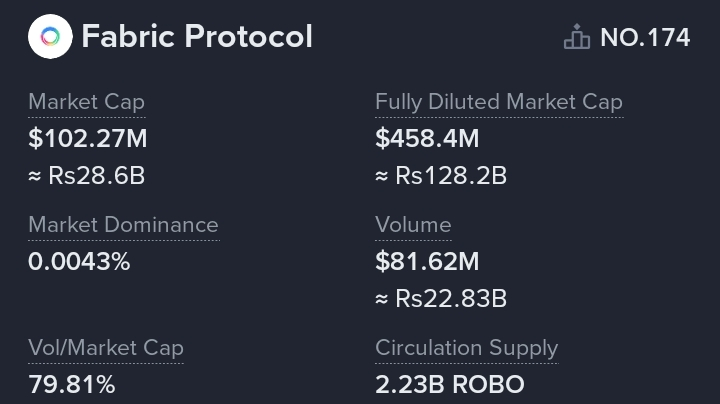
Task: Tap the Market Dominance label
Action: 123,225
